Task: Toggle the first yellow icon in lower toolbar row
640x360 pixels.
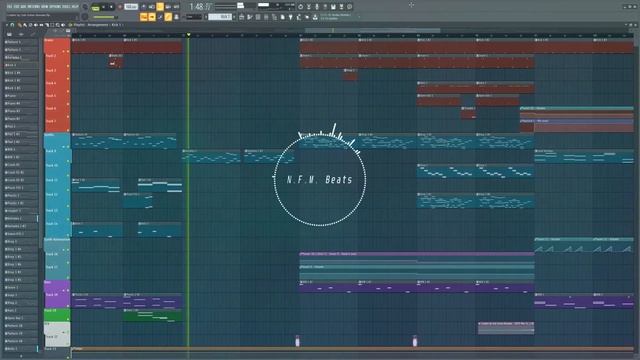Action: click(x=143, y=17)
